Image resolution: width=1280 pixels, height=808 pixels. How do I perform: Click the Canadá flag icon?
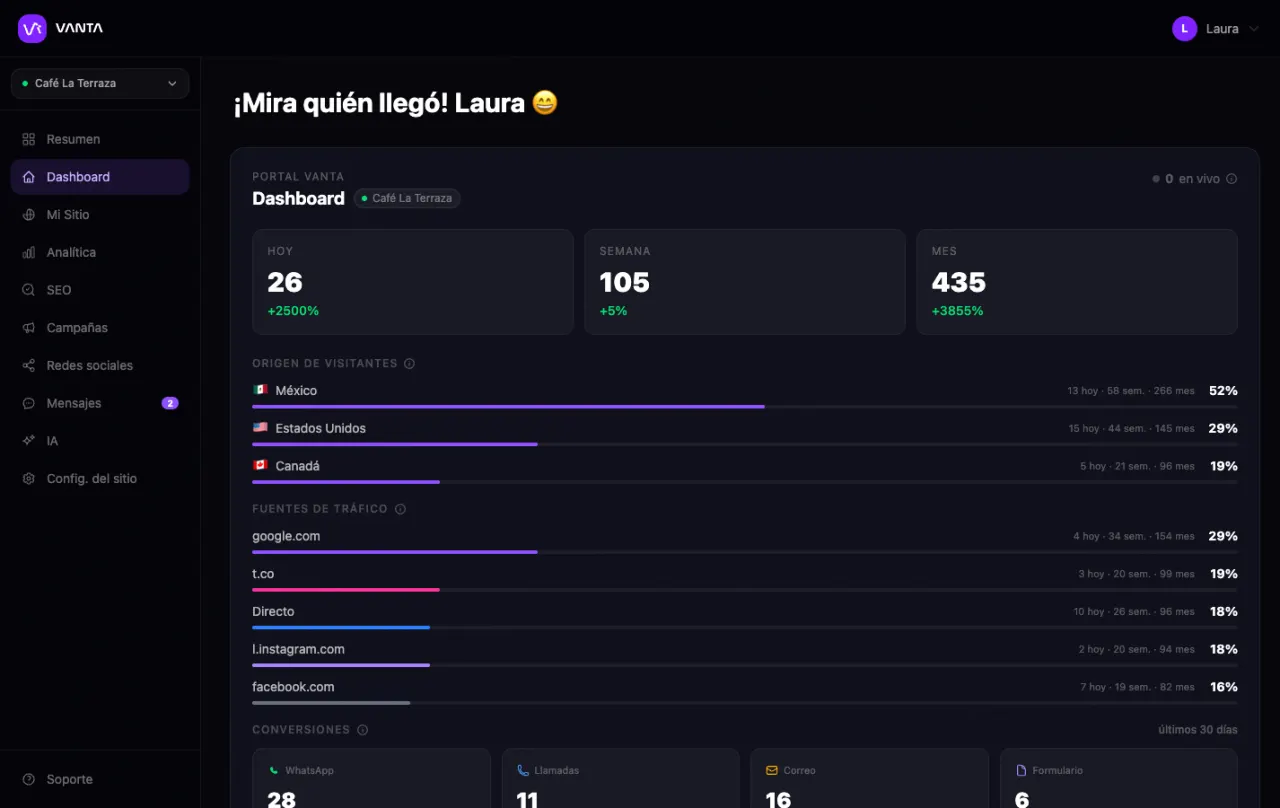[x=260, y=466]
